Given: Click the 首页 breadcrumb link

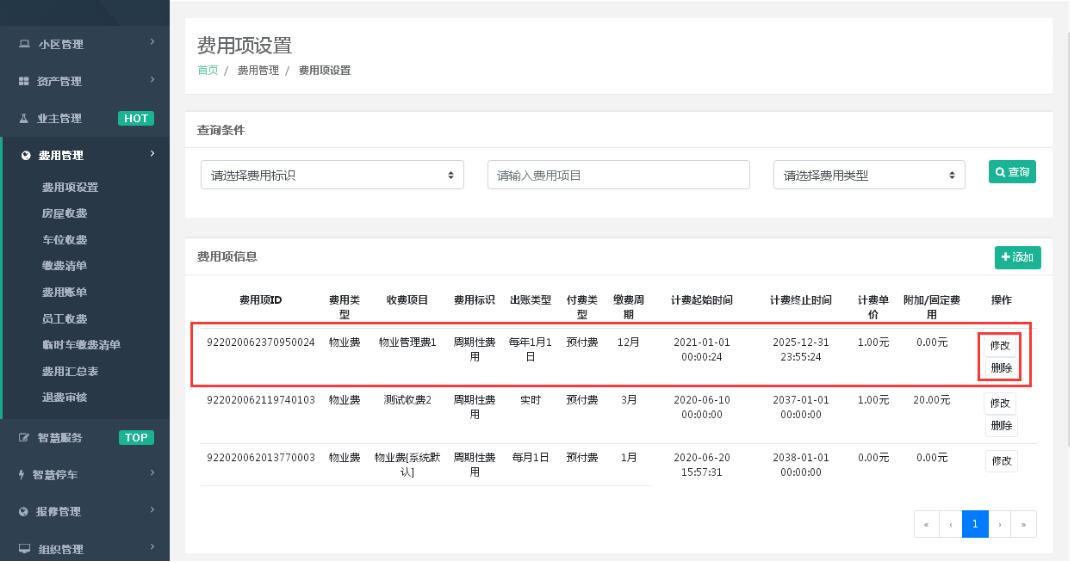Looking at the screenshot, I should pyautogui.click(x=206, y=70).
